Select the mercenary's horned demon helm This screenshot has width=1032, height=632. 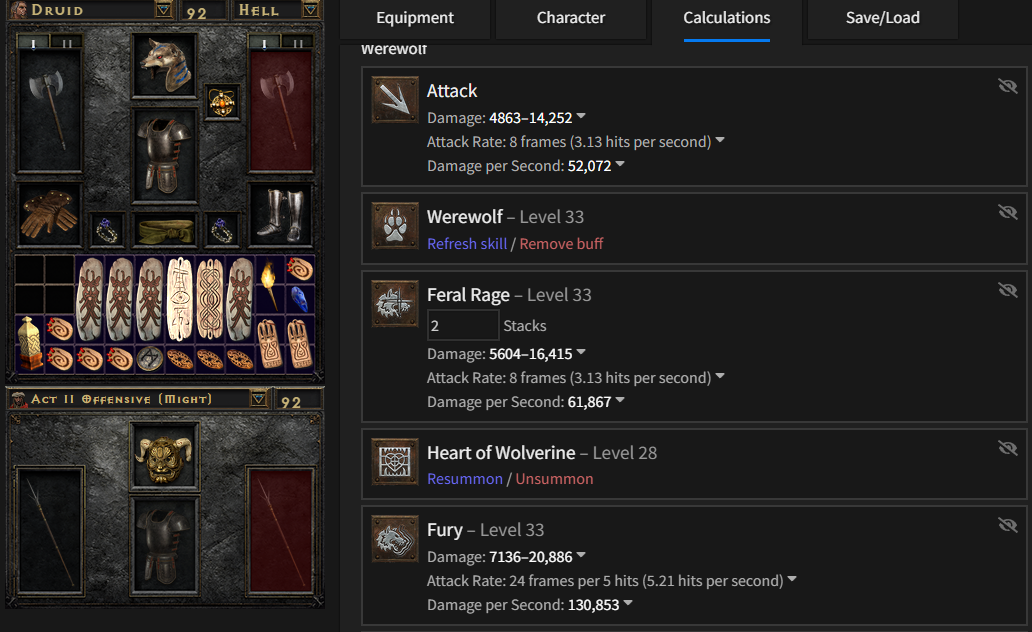[165, 458]
